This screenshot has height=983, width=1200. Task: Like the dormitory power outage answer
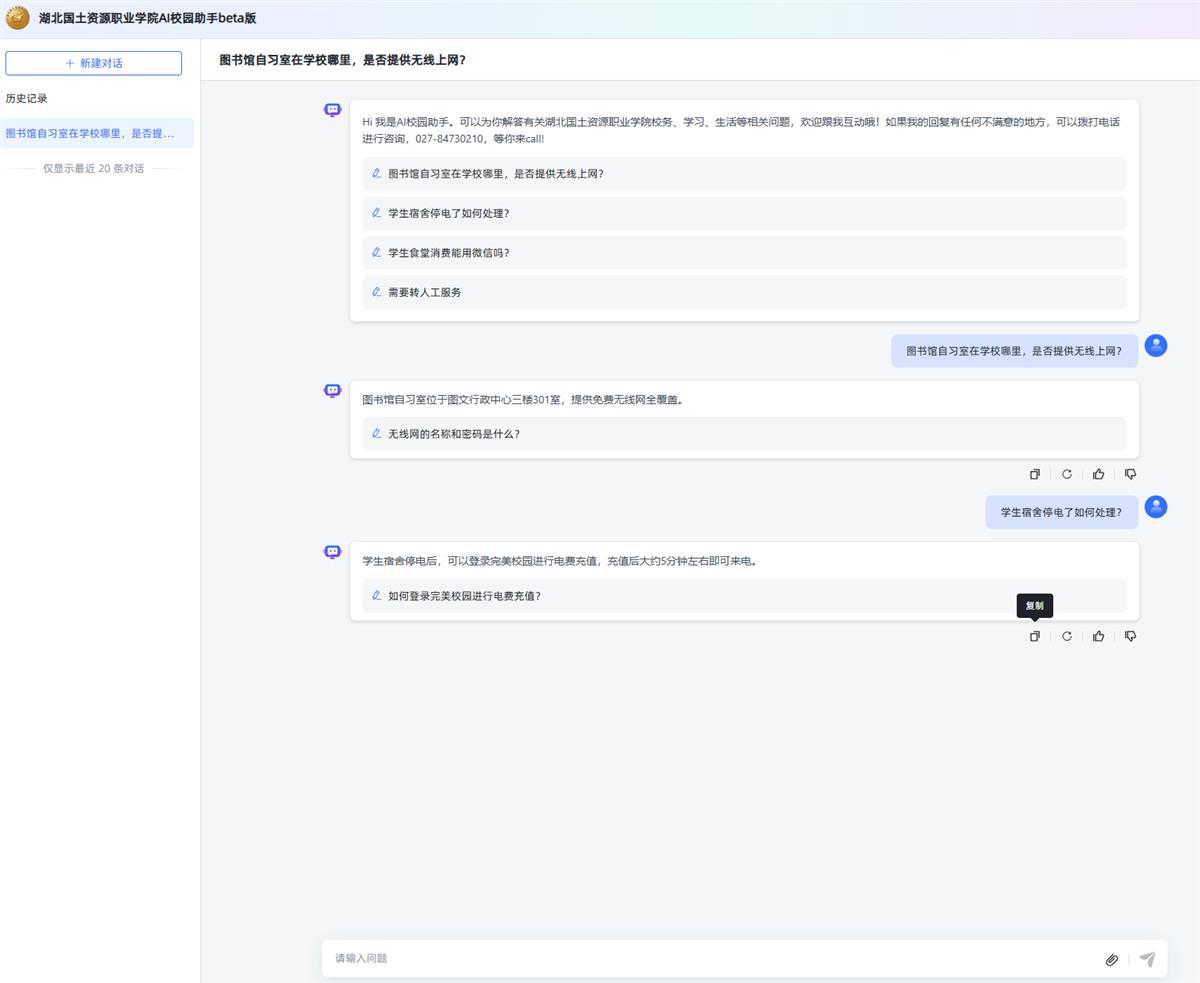[1099, 636]
